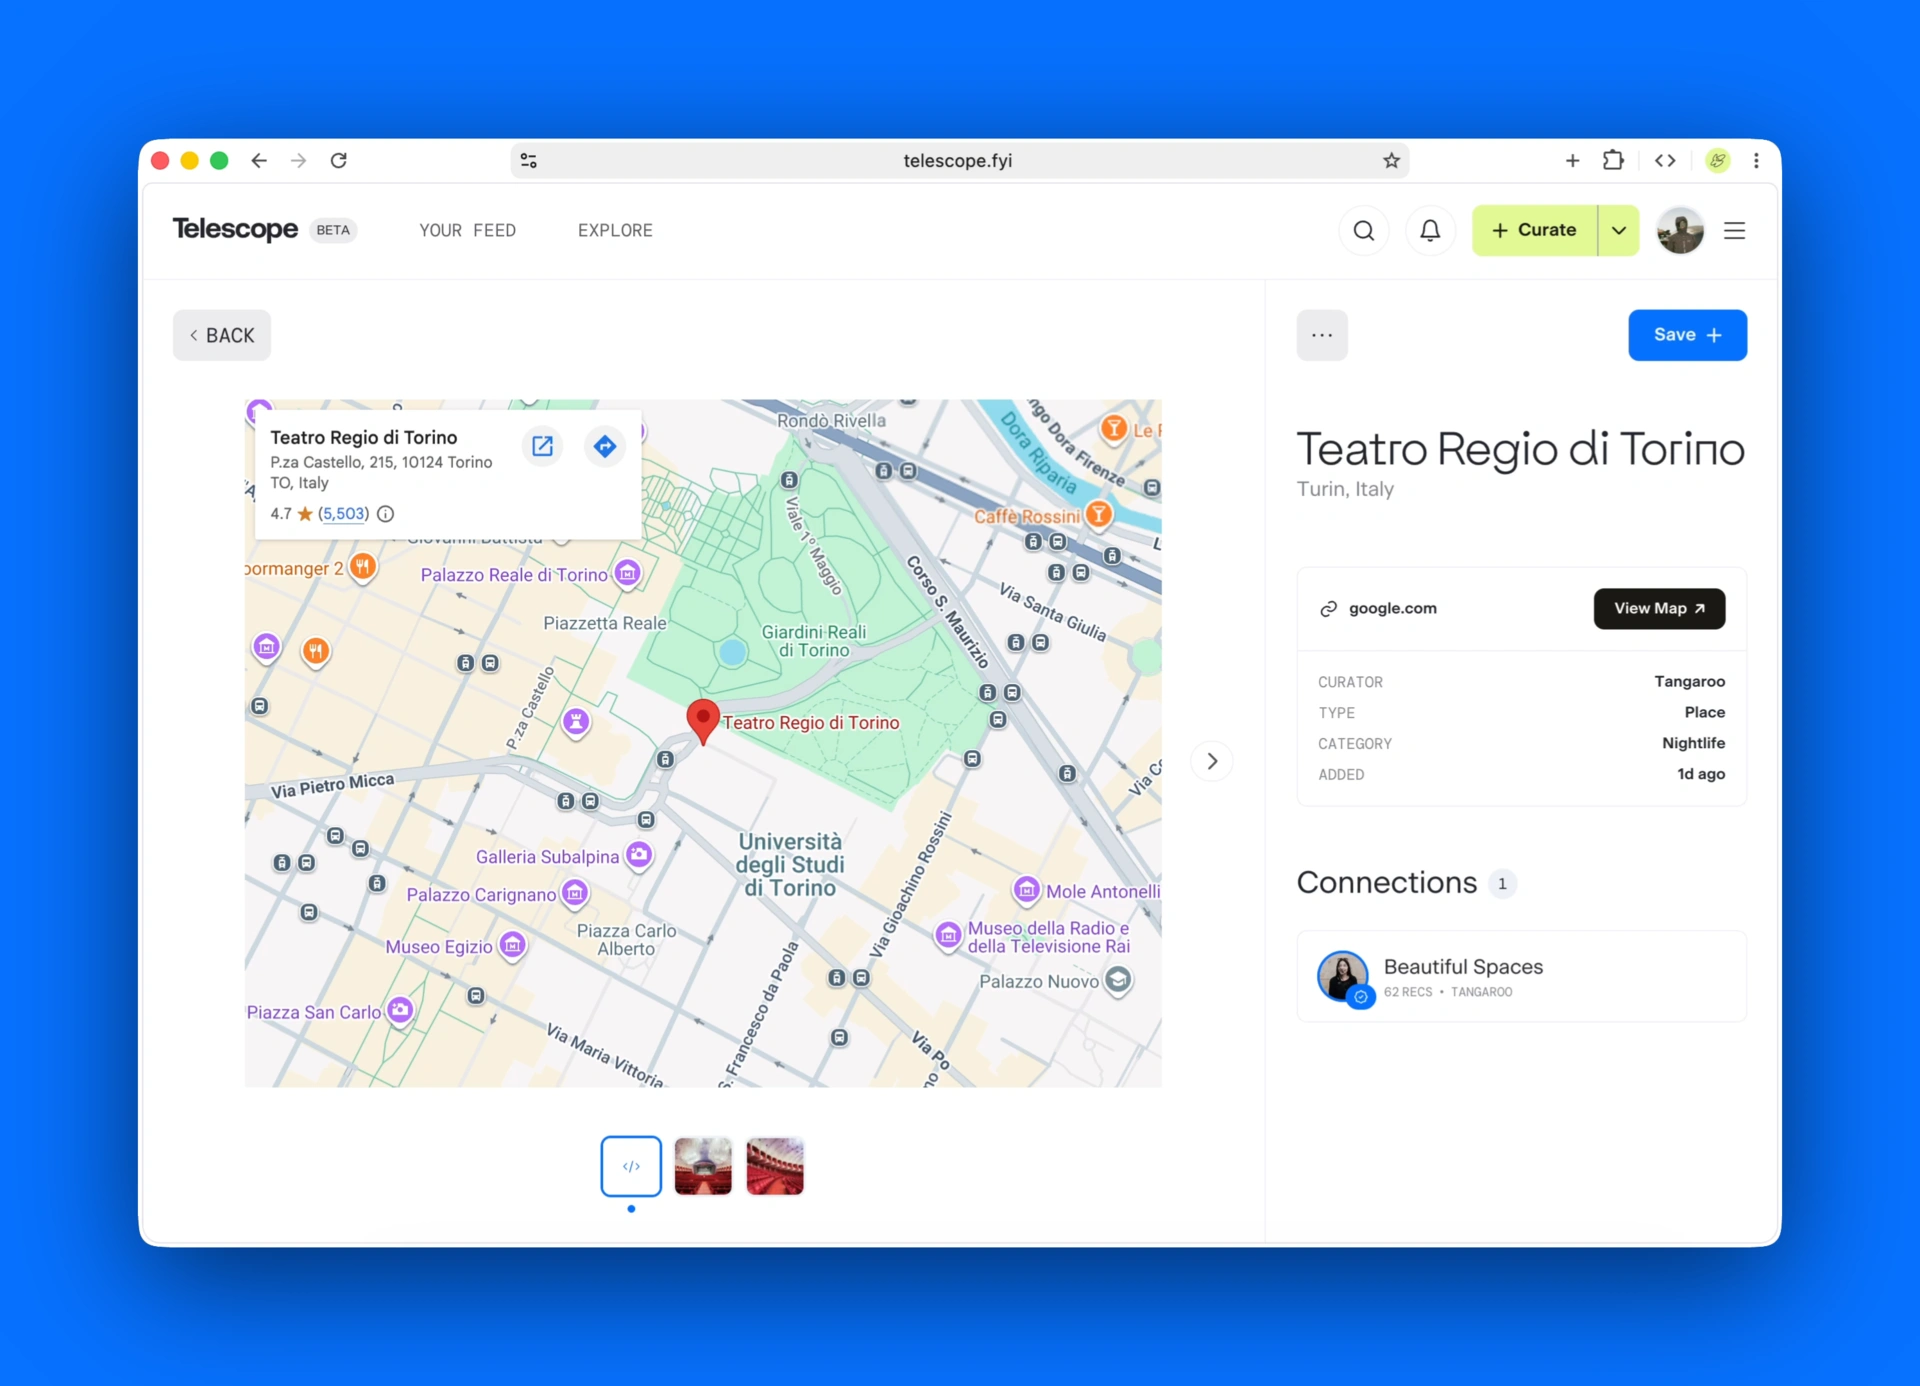Select the first theater photo thumbnail

coord(703,1166)
